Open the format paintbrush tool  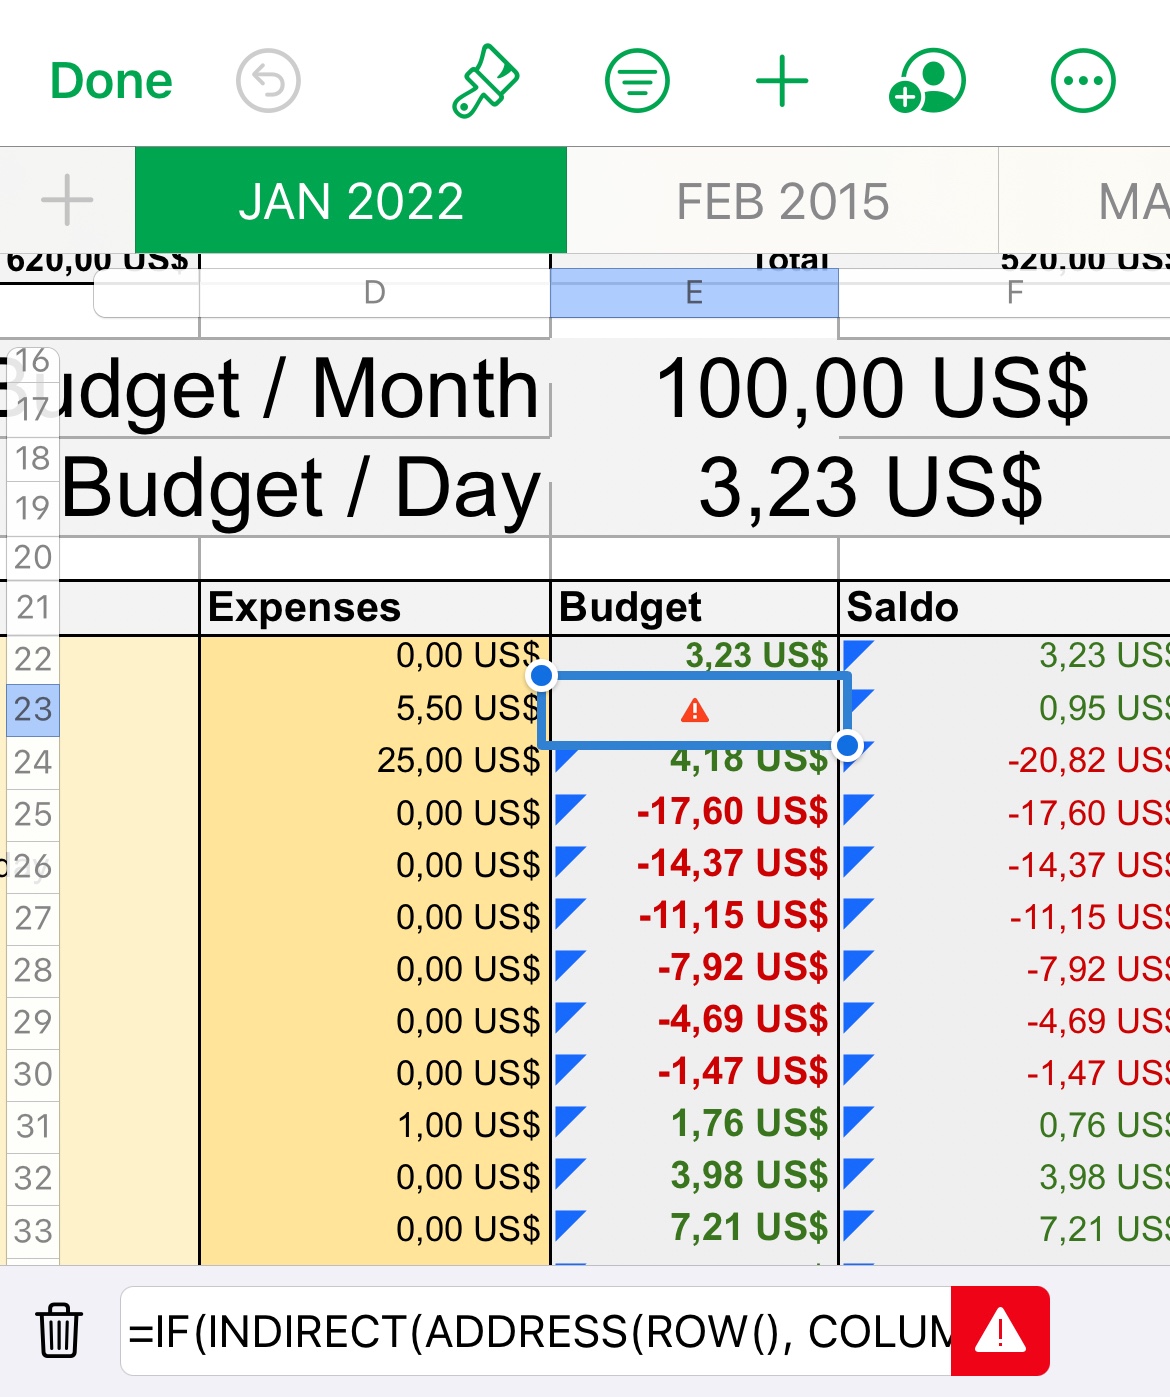tap(485, 81)
